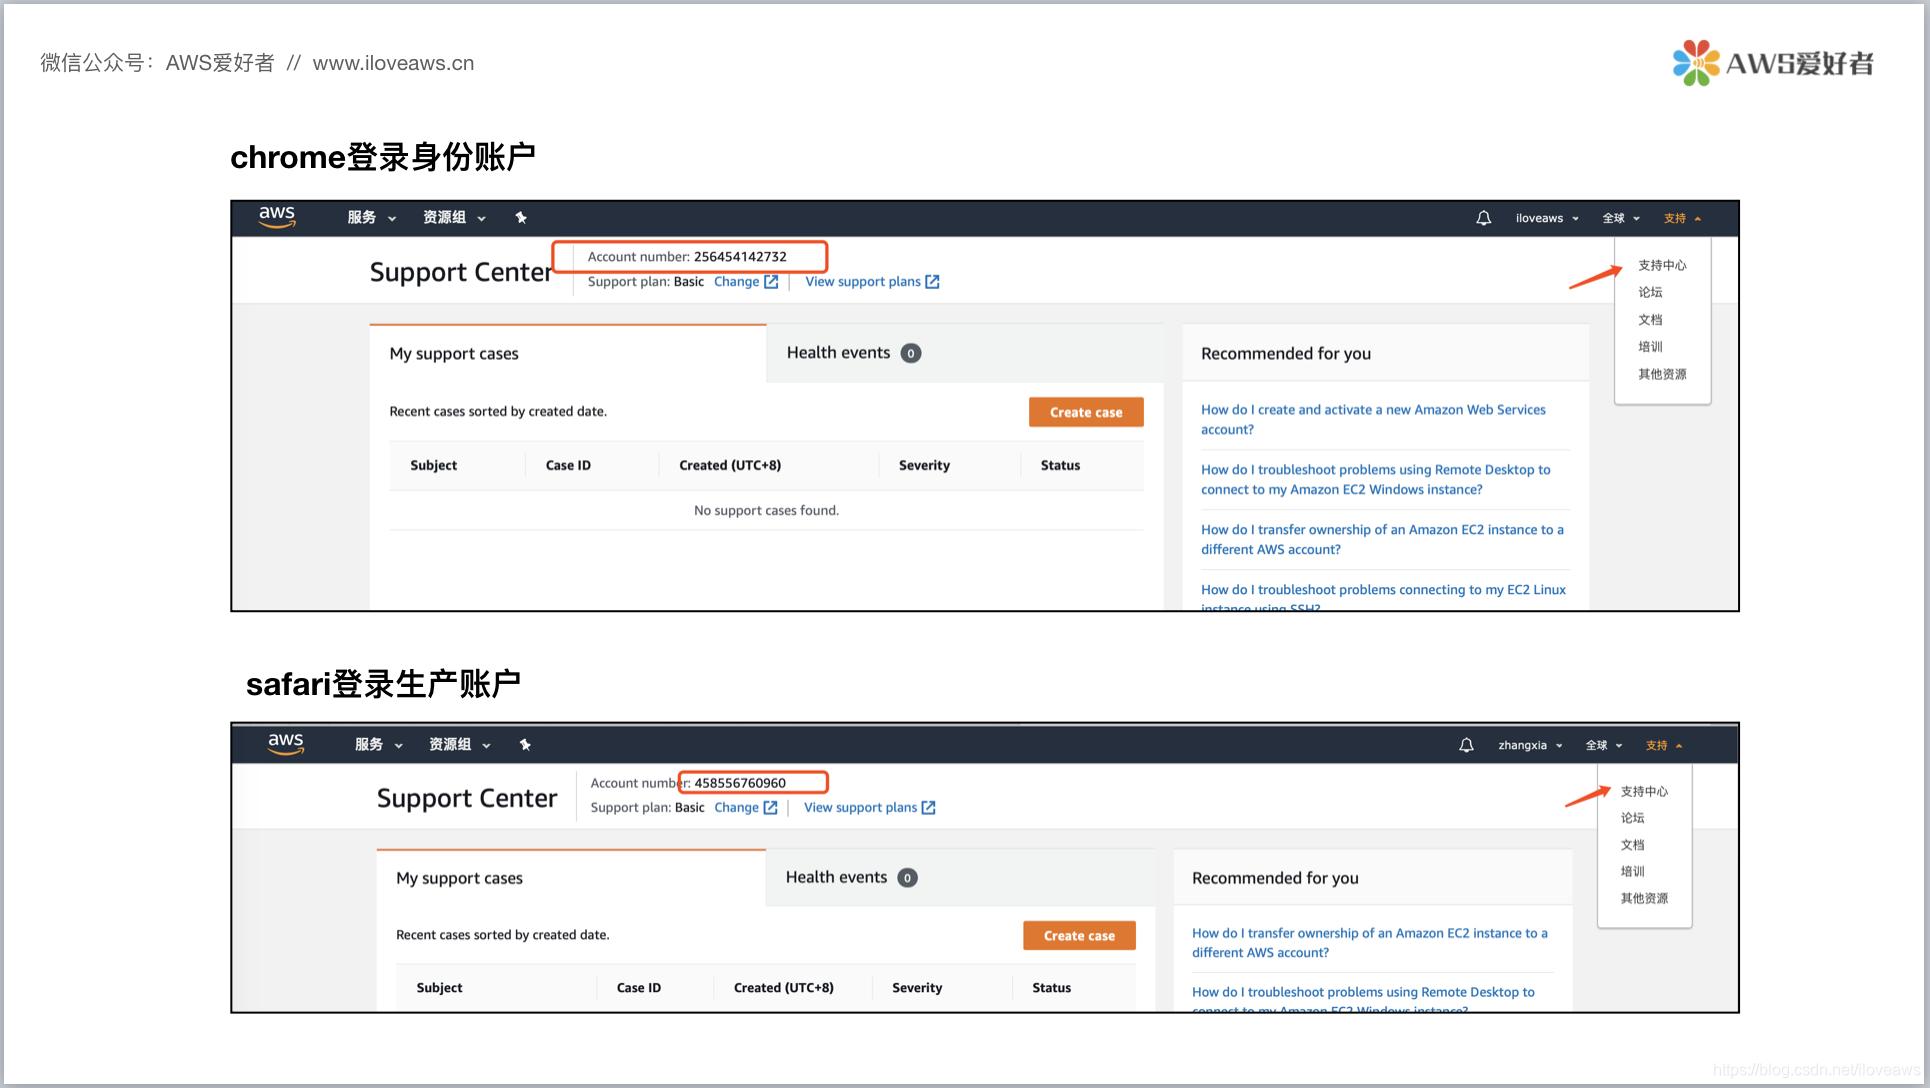1930x1088 pixels.
Task: Expand the 资源组 menu in the Safari console
Action: (460, 745)
